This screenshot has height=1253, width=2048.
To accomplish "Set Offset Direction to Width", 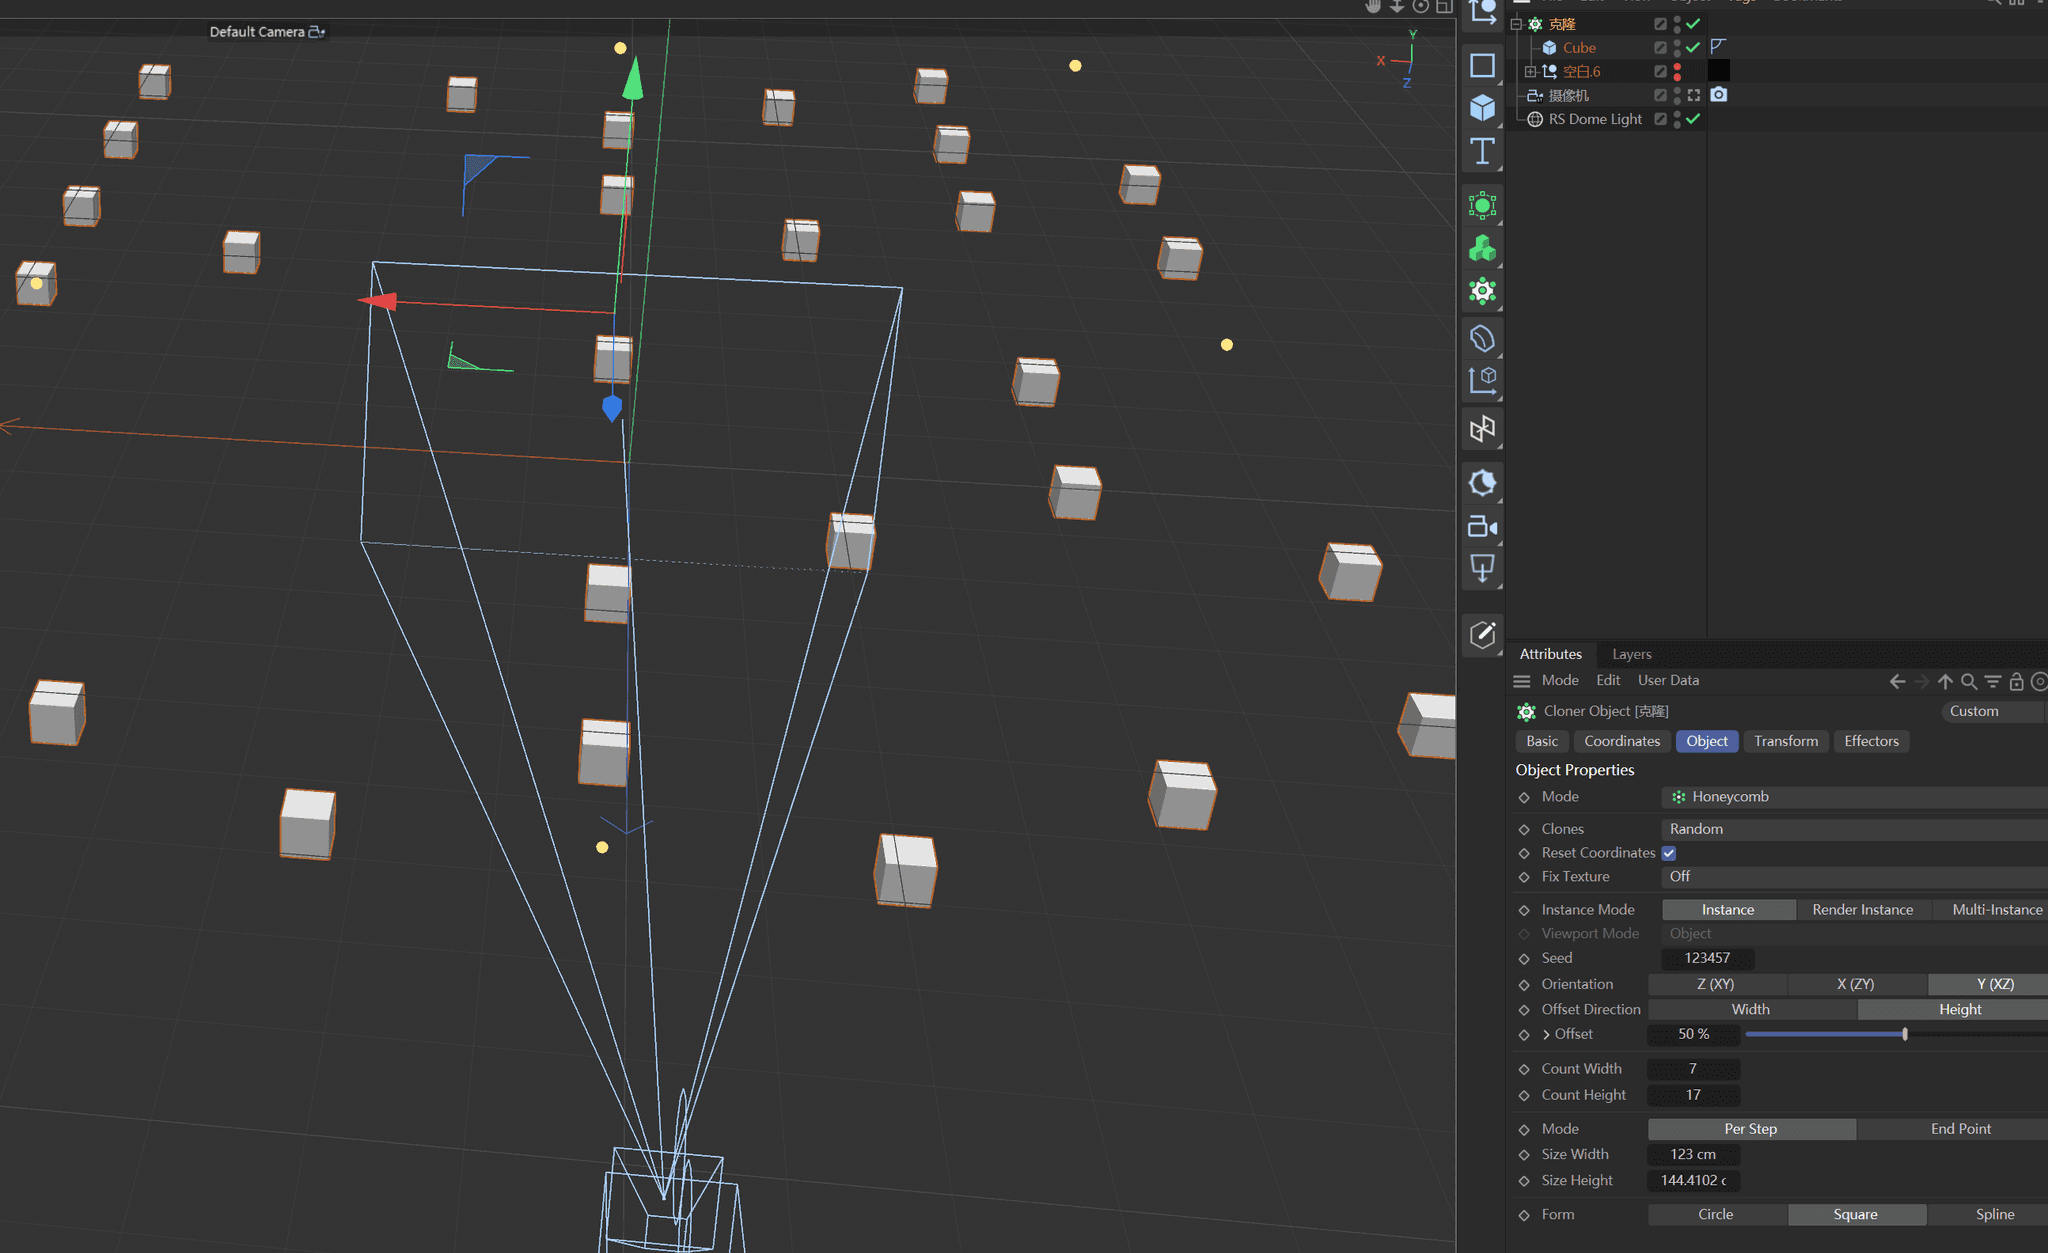I will [1751, 1009].
